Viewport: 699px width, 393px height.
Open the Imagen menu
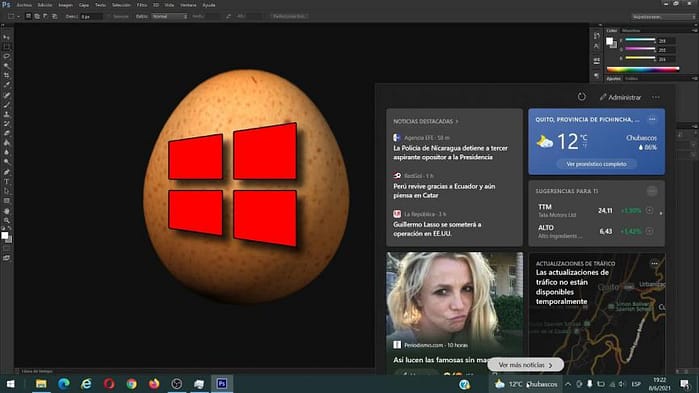(65, 5)
